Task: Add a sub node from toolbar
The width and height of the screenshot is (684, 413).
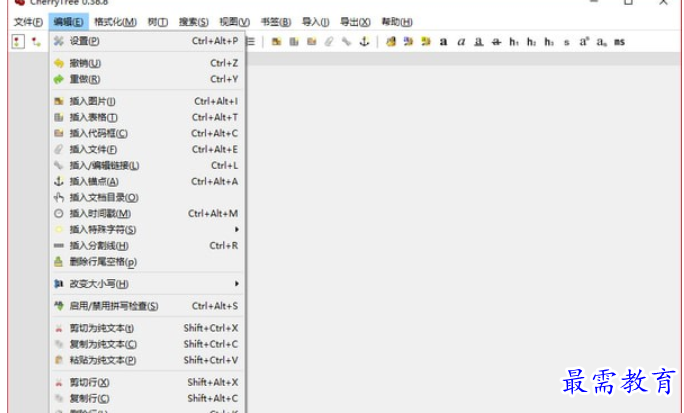Action: (x=36, y=42)
